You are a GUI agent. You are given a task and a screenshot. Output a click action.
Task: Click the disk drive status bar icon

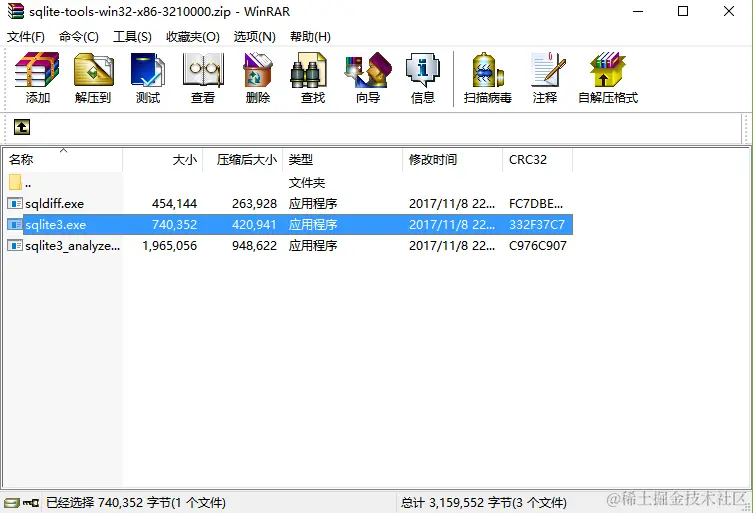point(11,503)
